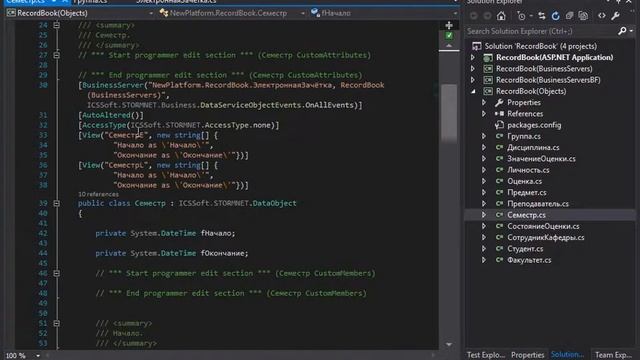Expand the Properties folder node
This screenshot has height=360, width=640.
[484, 102]
